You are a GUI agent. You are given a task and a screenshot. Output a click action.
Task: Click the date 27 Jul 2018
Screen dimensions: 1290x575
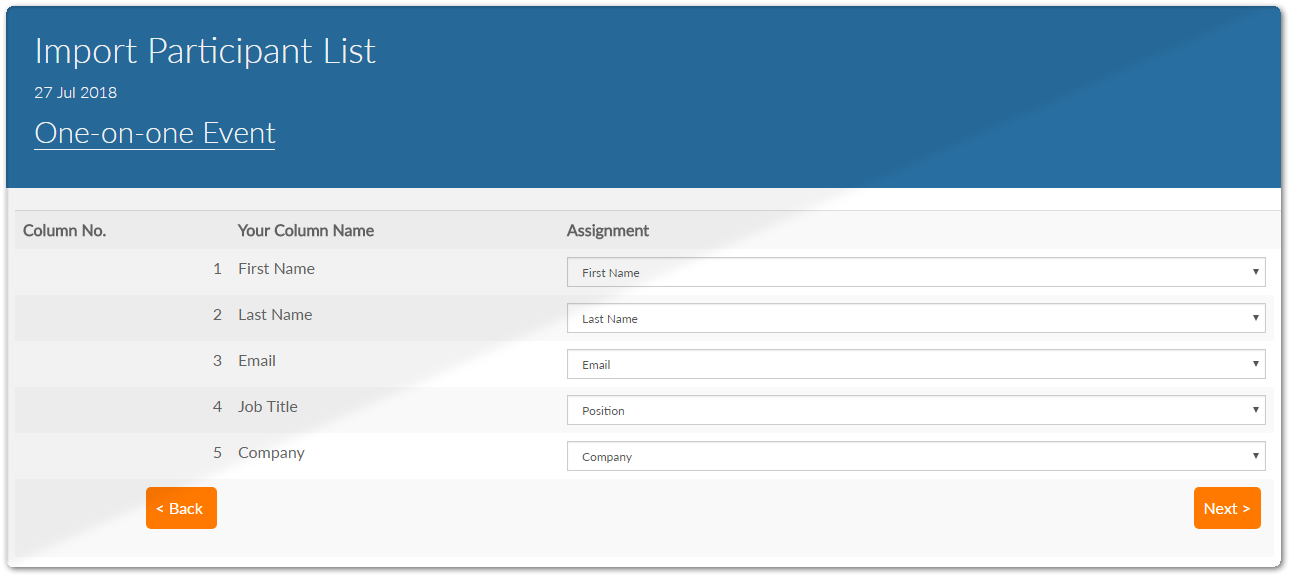[x=75, y=93]
